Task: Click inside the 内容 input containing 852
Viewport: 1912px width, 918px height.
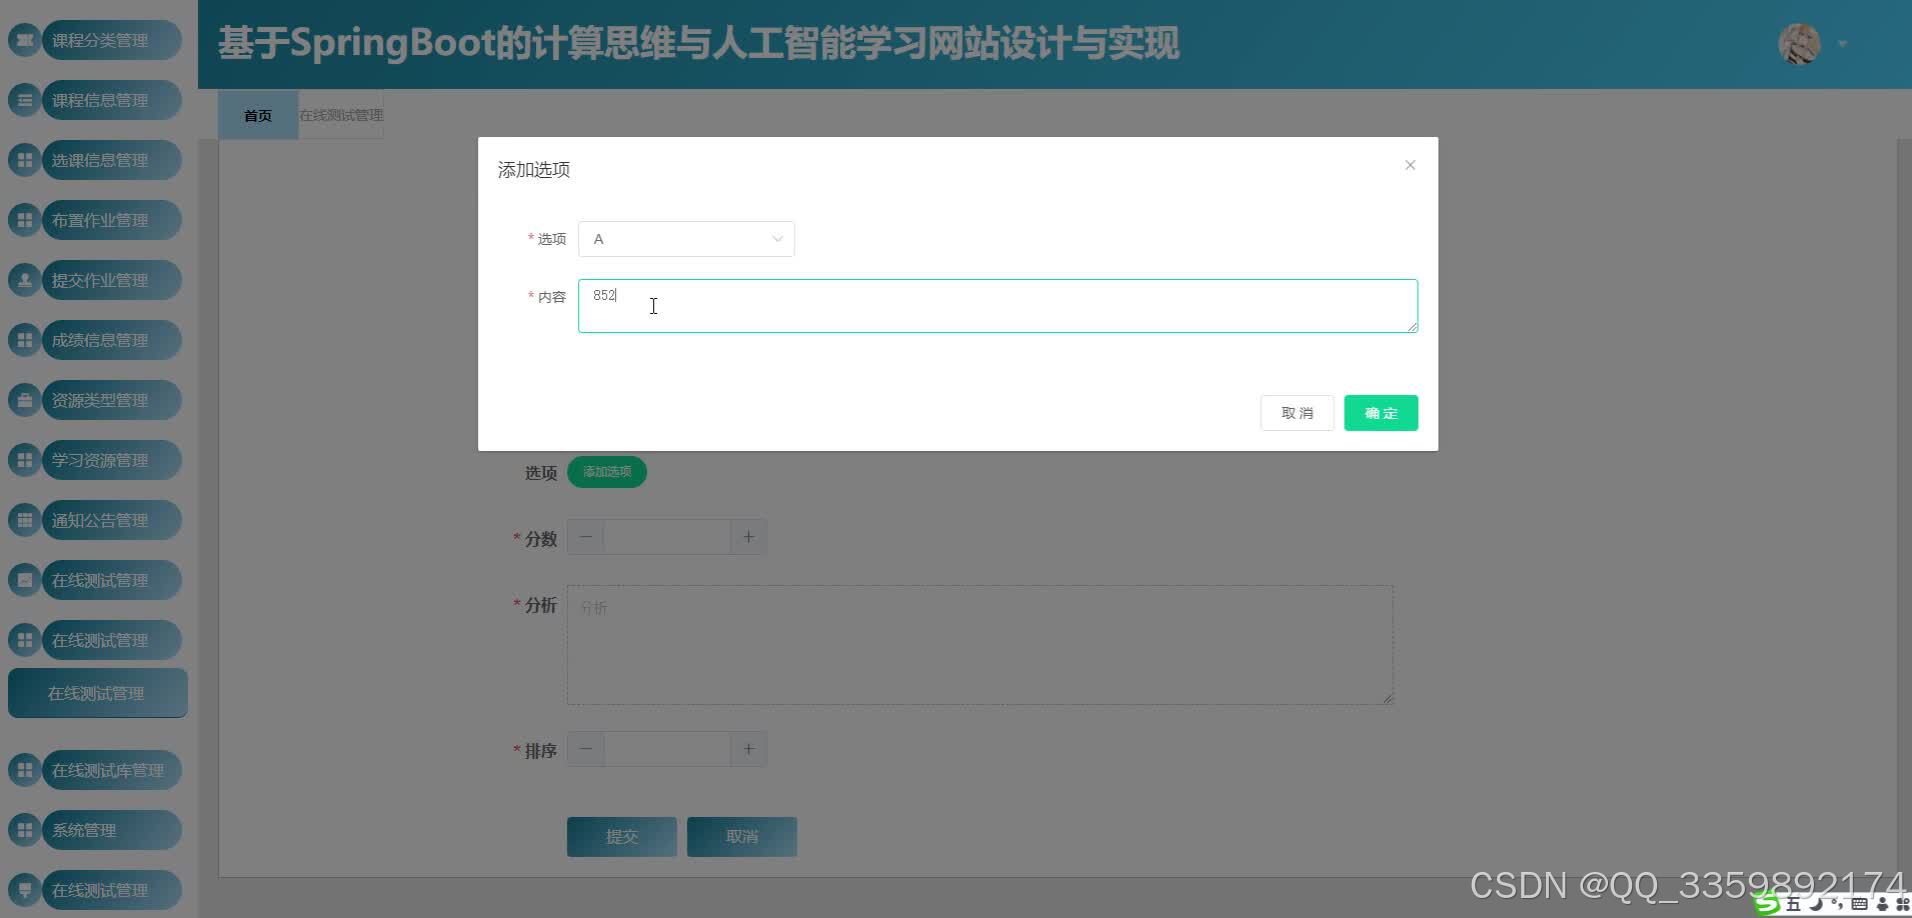Action: click(x=997, y=305)
